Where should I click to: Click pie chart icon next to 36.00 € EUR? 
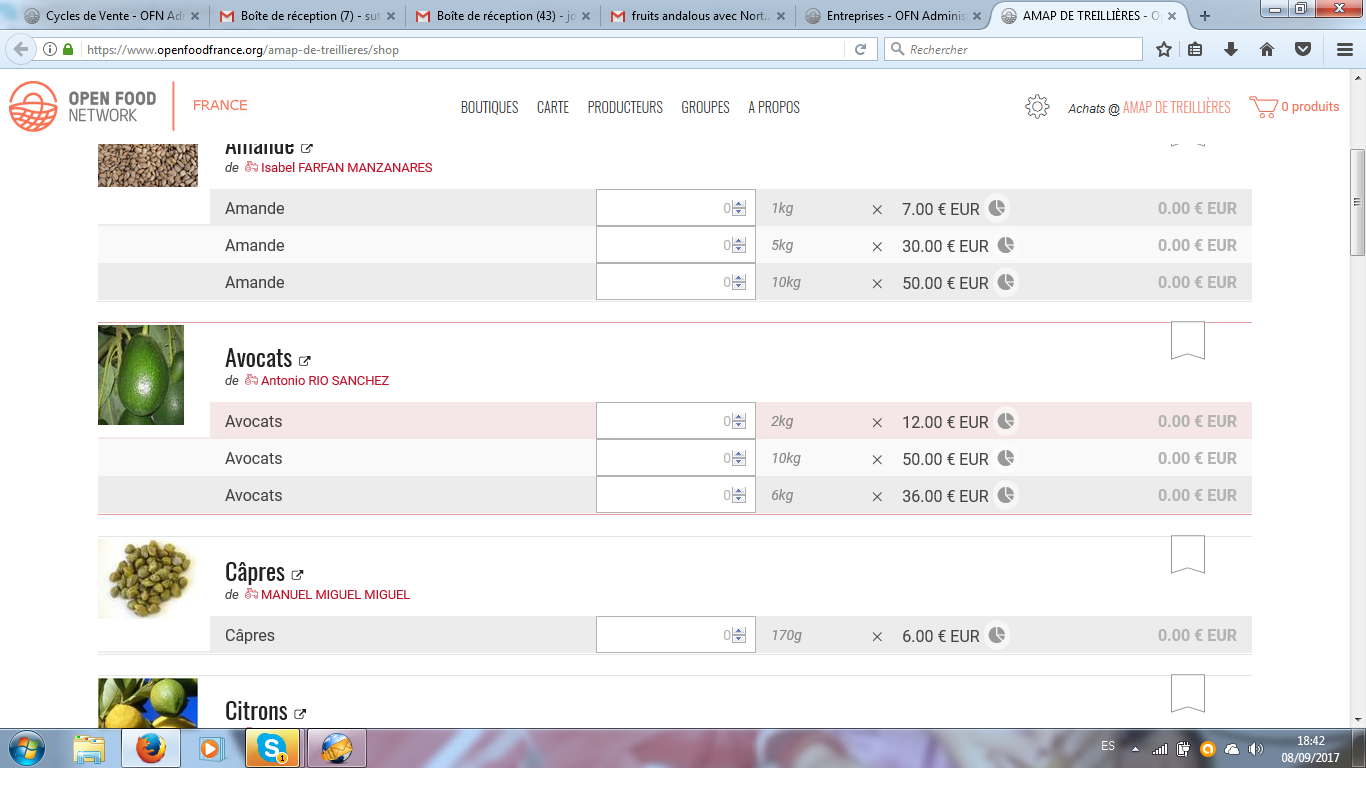click(x=1006, y=495)
